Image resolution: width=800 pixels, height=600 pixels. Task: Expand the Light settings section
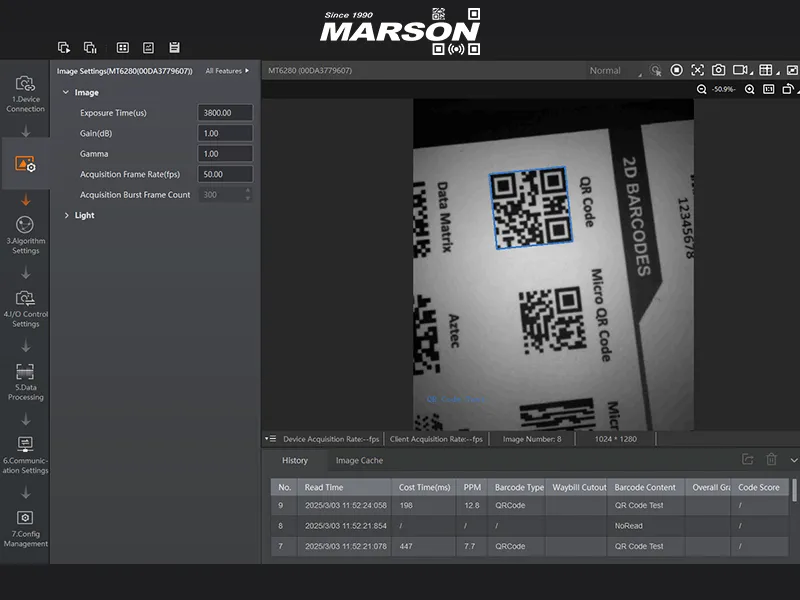(66, 215)
